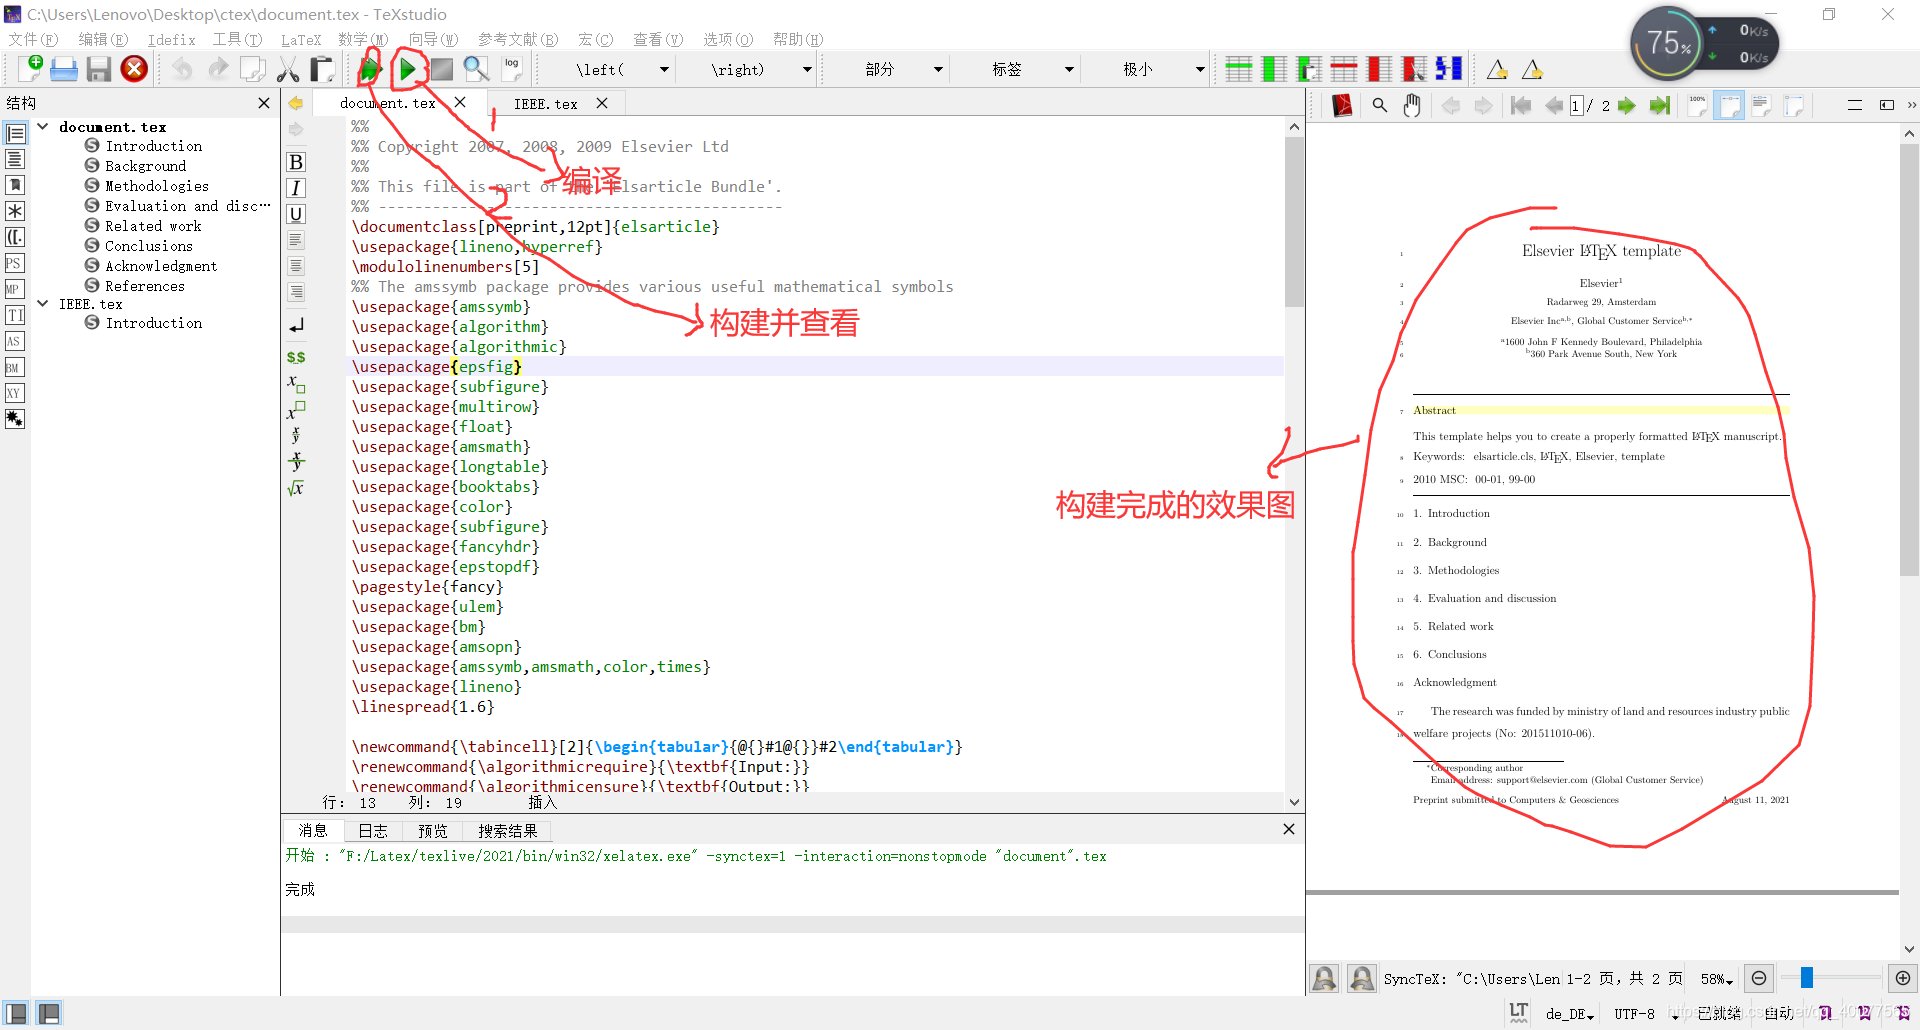Viewport: 1920px width, 1030px height.
Task: Paste from clipboard icon
Action: (x=322, y=69)
